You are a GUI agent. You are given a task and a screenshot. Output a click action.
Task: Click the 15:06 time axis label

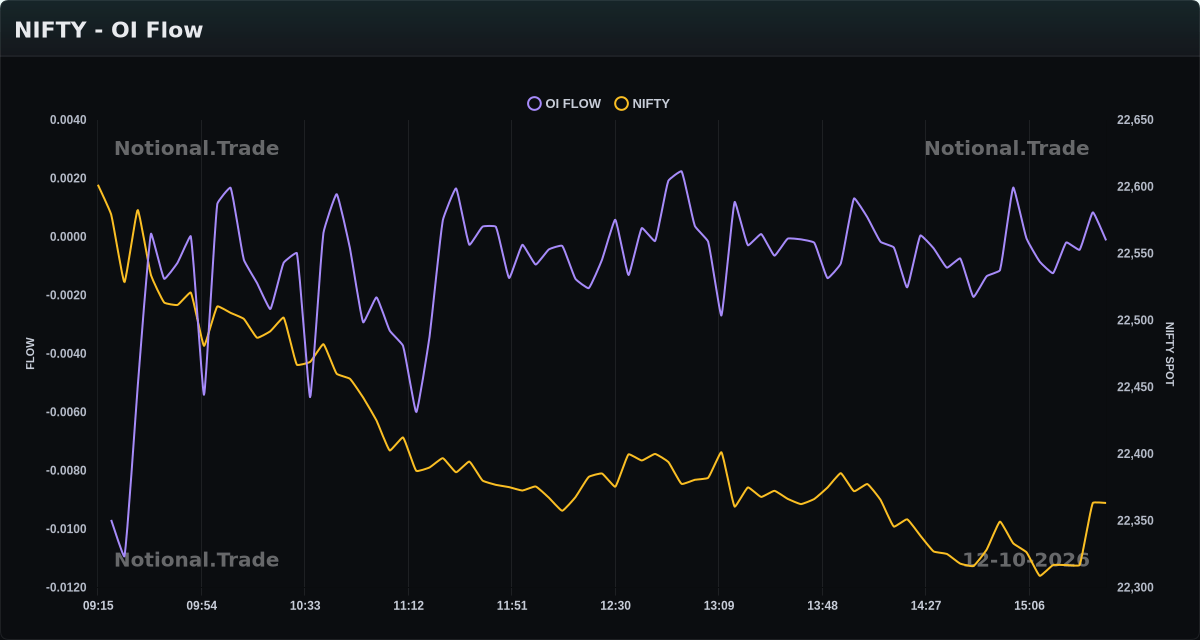(x=1029, y=606)
